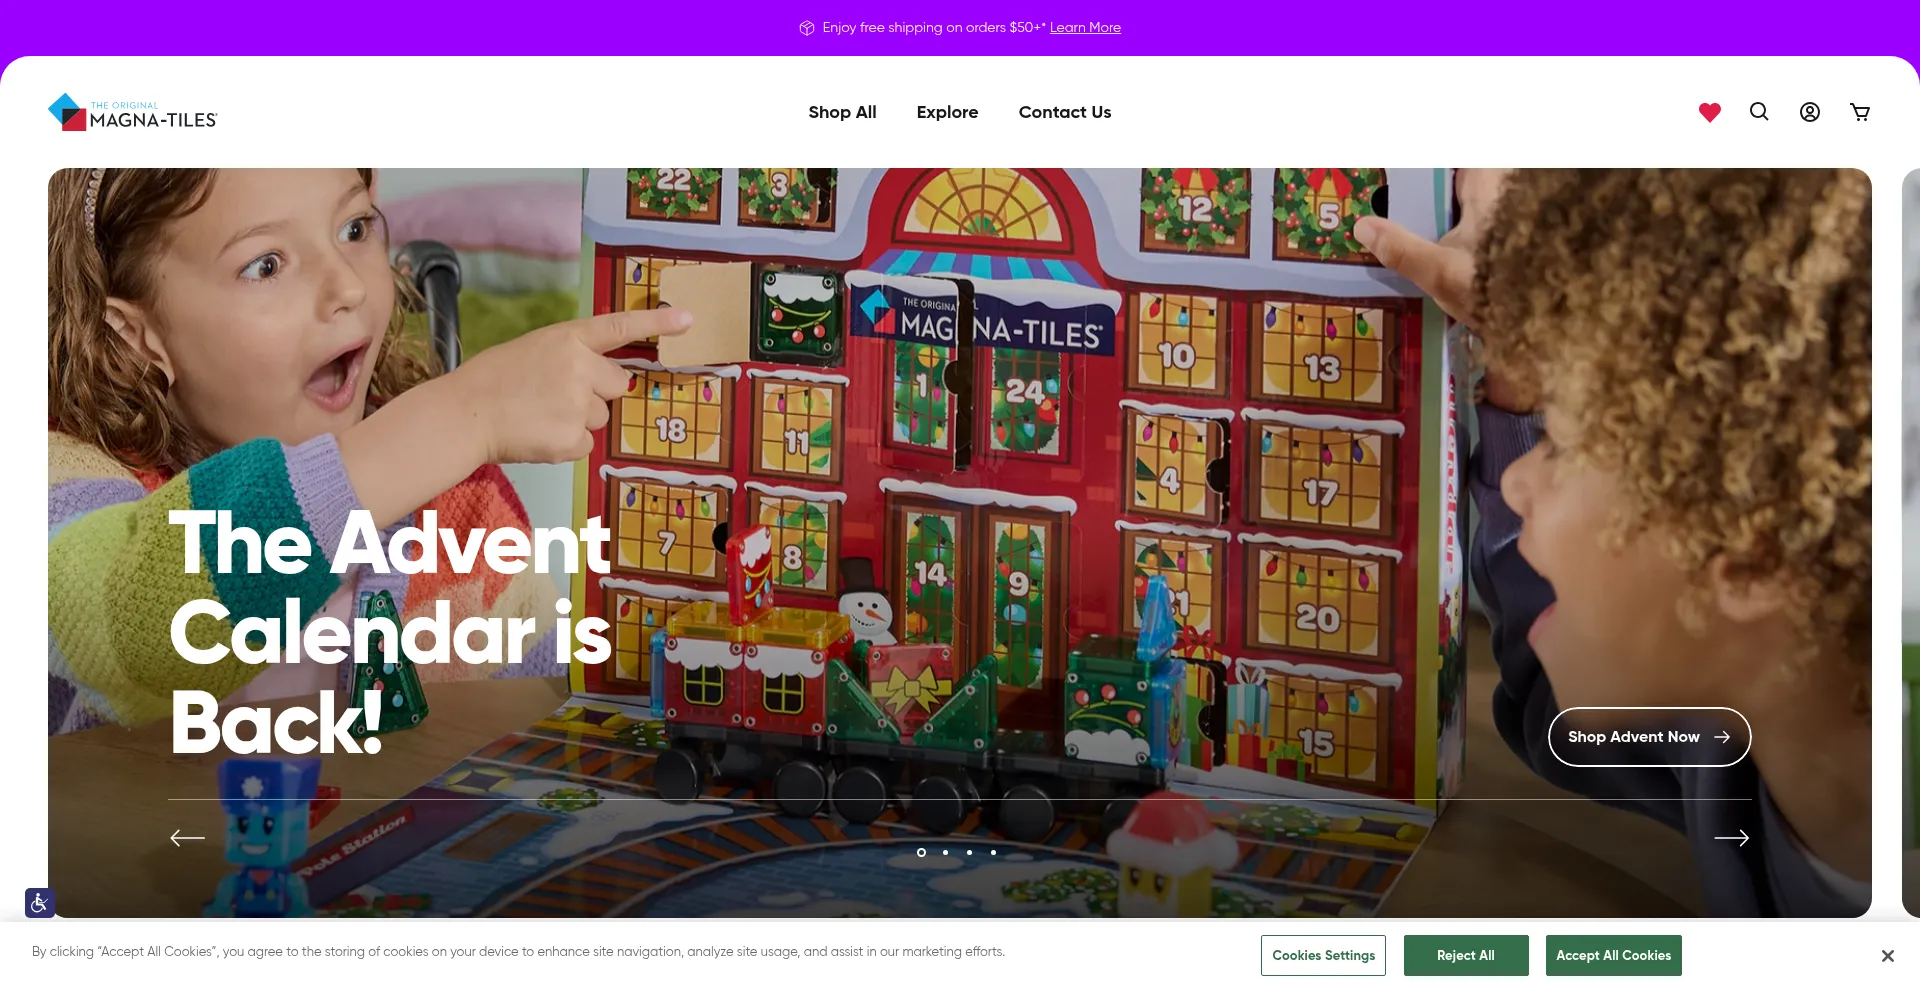Select the second carousel slide dot

tap(945, 852)
